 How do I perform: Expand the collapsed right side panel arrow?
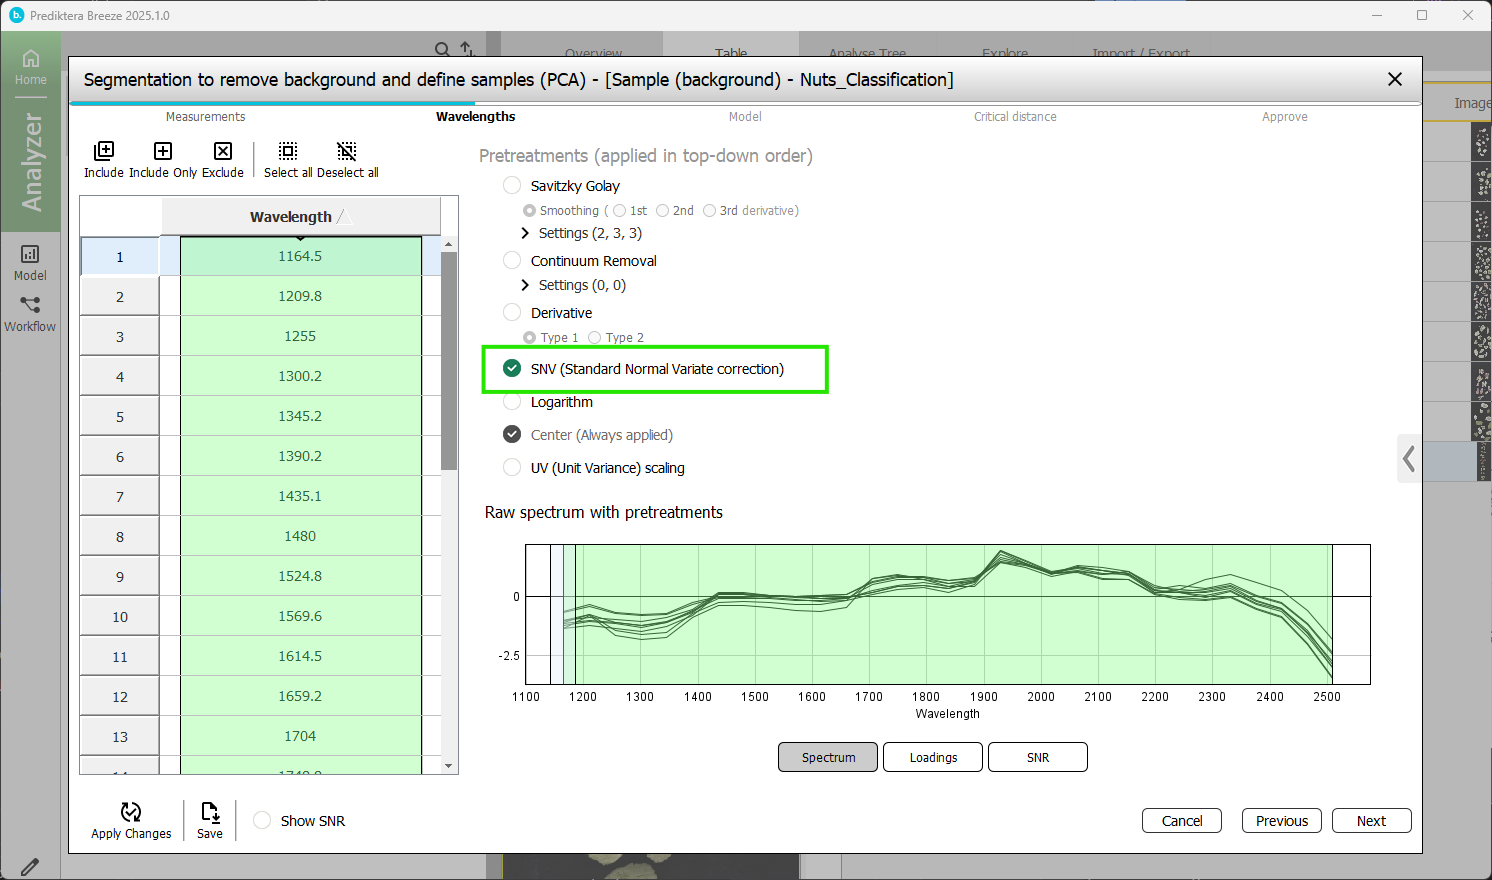click(1409, 459)
